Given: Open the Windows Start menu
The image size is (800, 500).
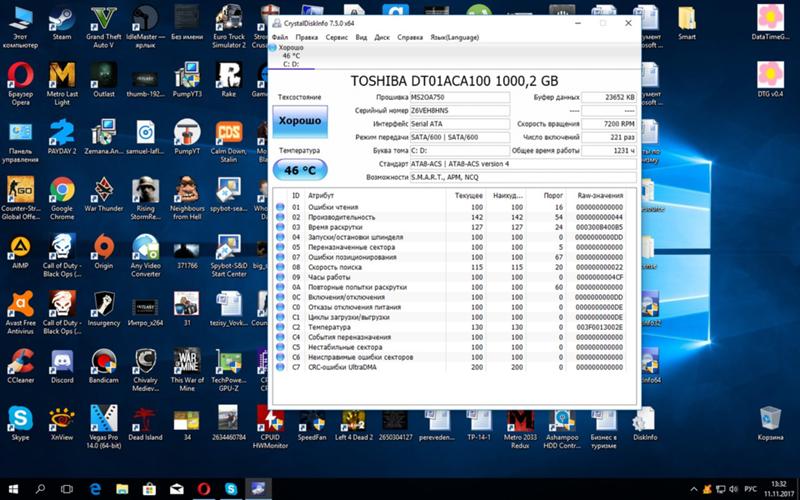Looking at the screenshot, I should coord(13,489).
